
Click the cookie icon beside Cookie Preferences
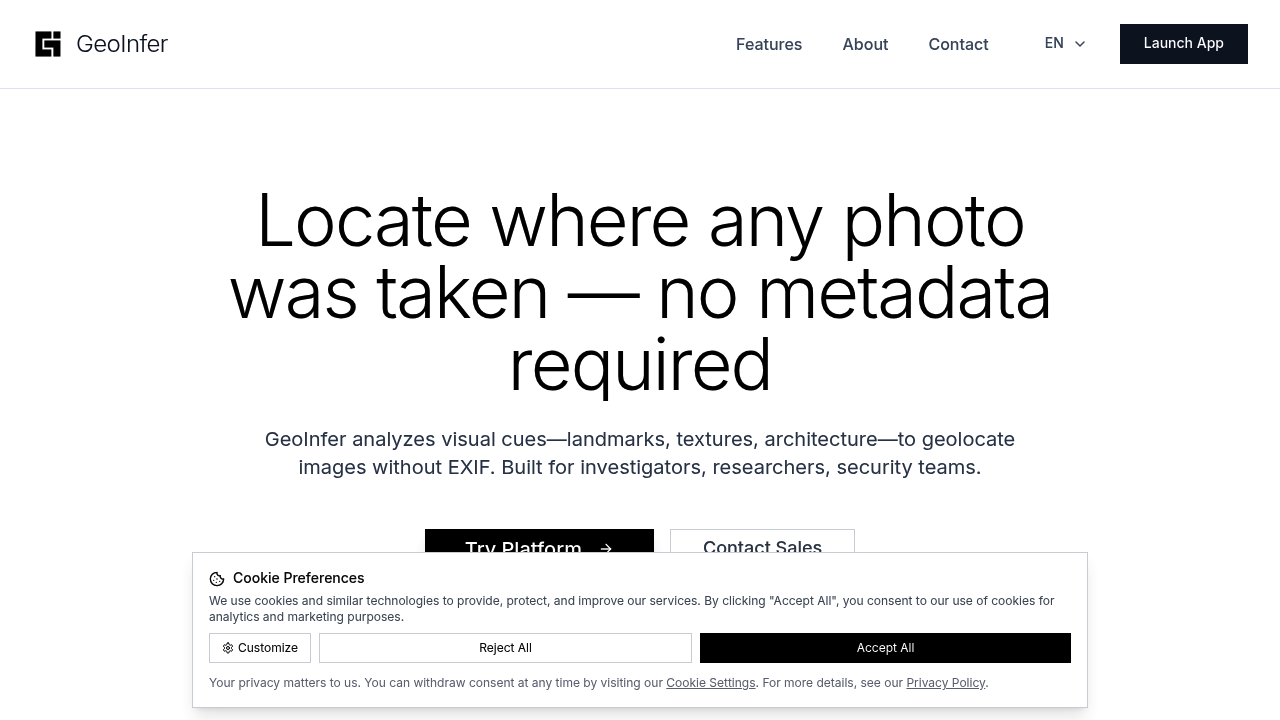click(217, 578)
